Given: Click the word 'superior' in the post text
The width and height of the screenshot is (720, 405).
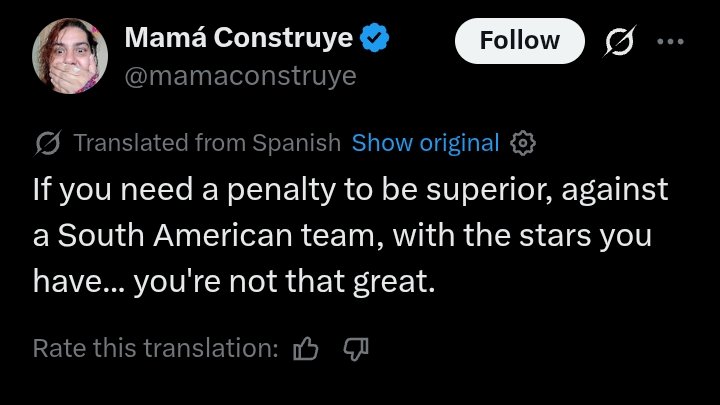Looking at the screenshot, I should (489, 191).
